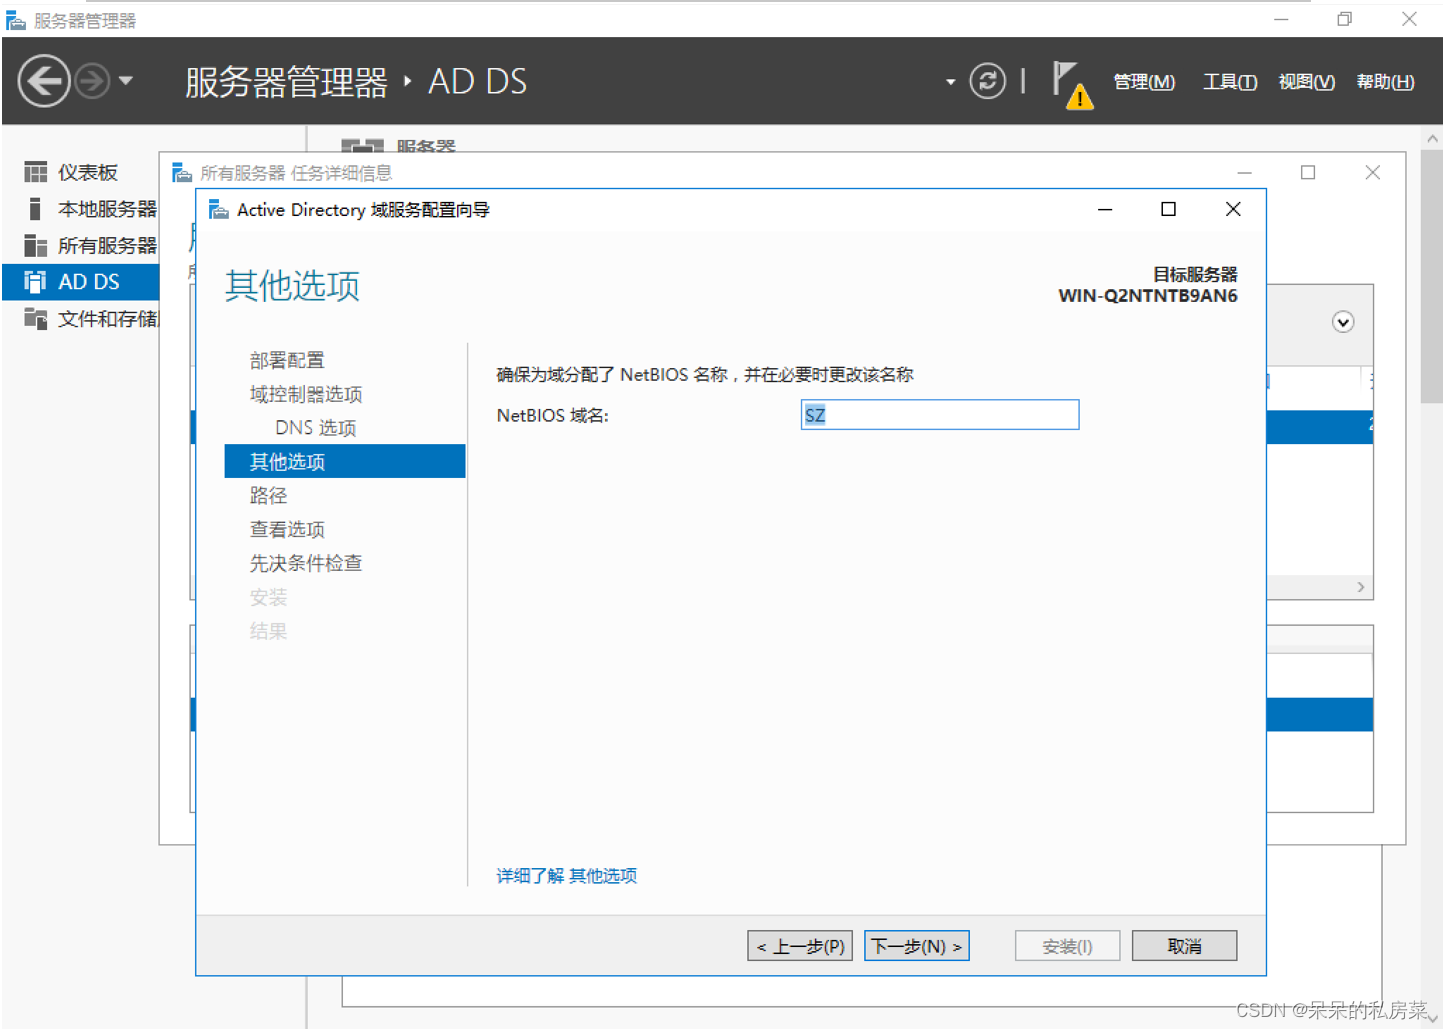
Task: Click the 上一步(P) button
Action: pyautogui.click(x=800, y=946)
